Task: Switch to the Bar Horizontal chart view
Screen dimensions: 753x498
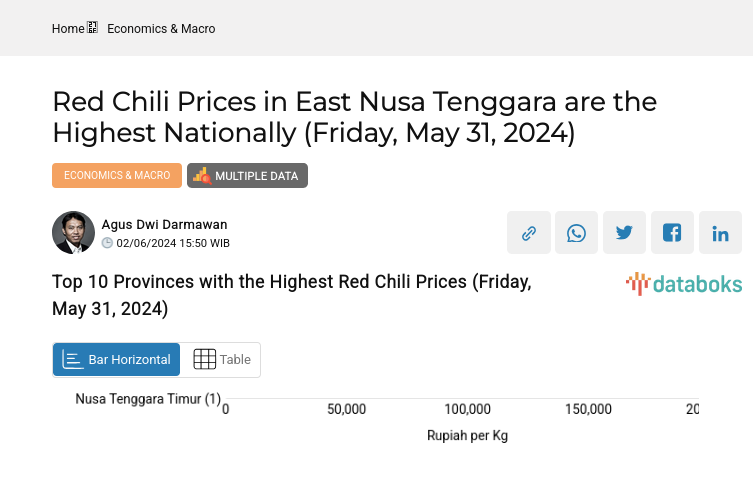Action: point(117,360)
